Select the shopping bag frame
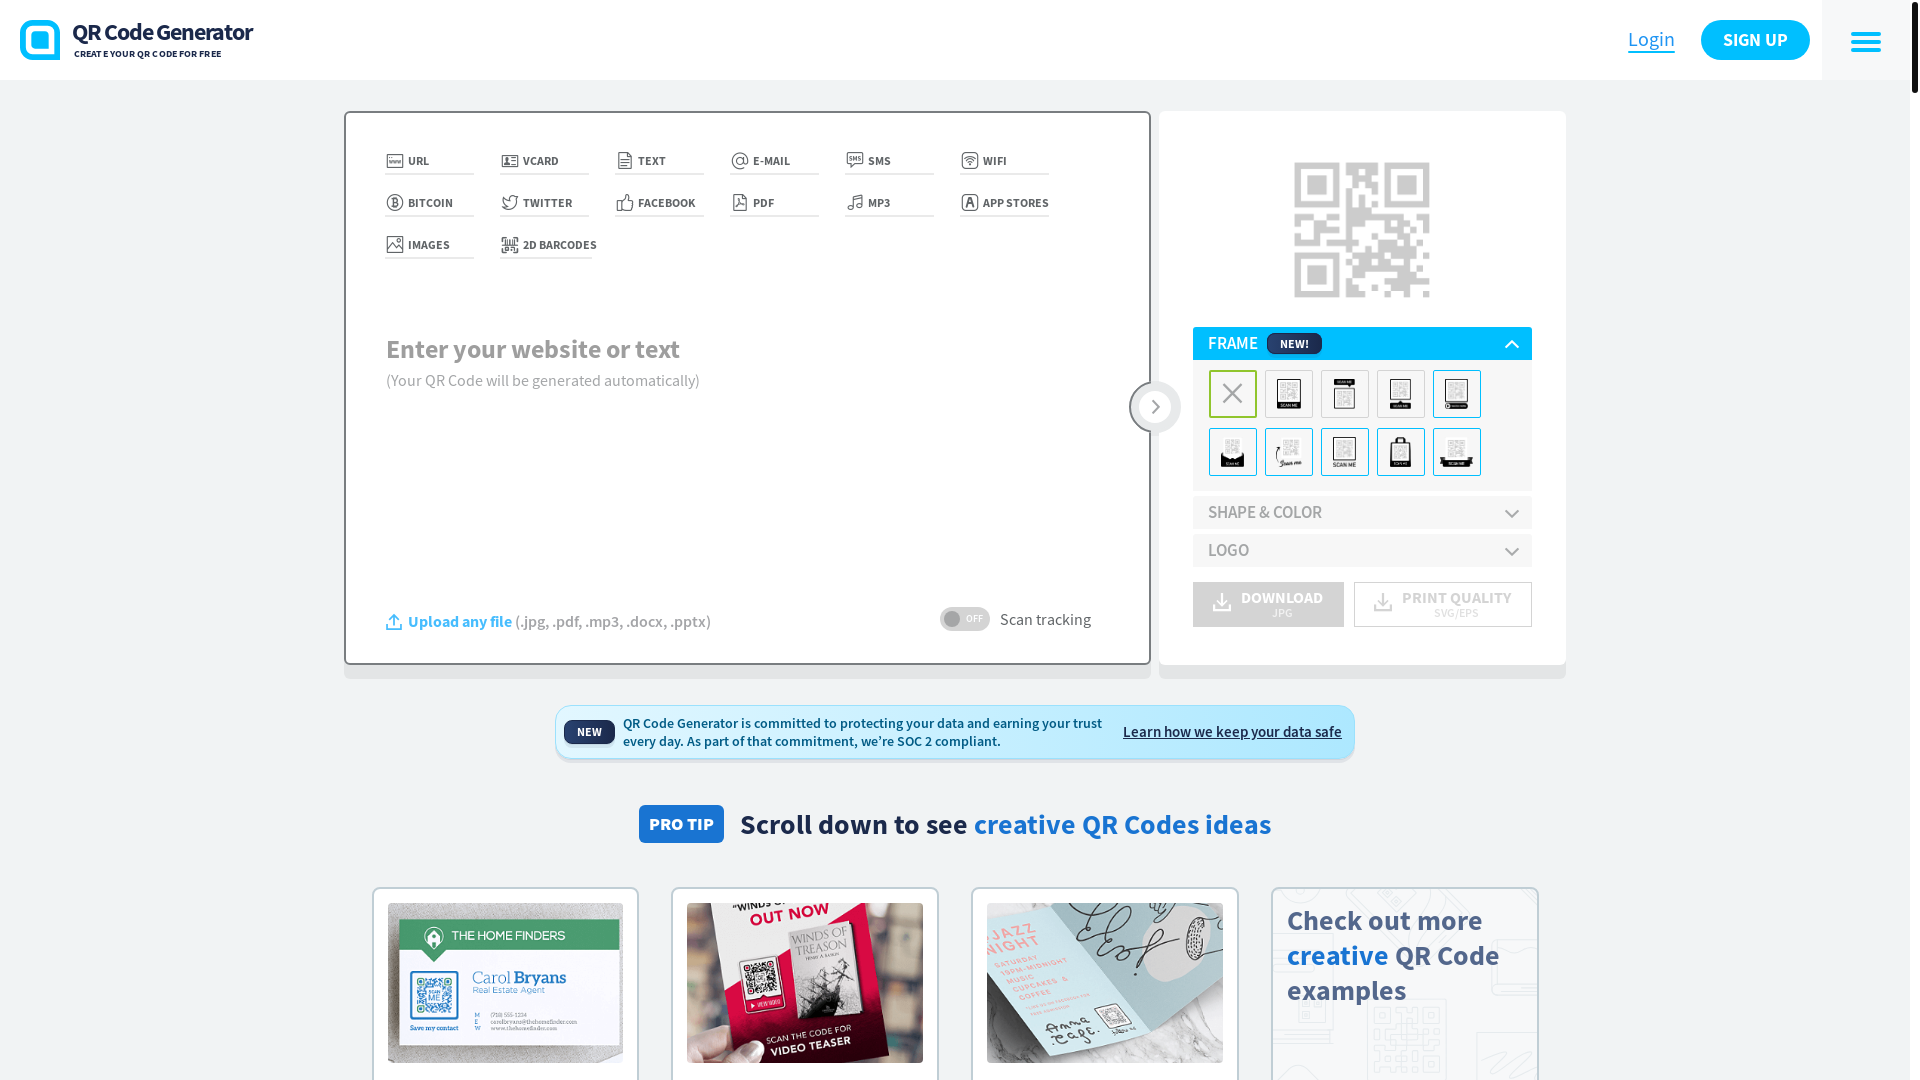Image resolution: width=1920 pixels, height=1080 pixels. (x=1401, y=452)
